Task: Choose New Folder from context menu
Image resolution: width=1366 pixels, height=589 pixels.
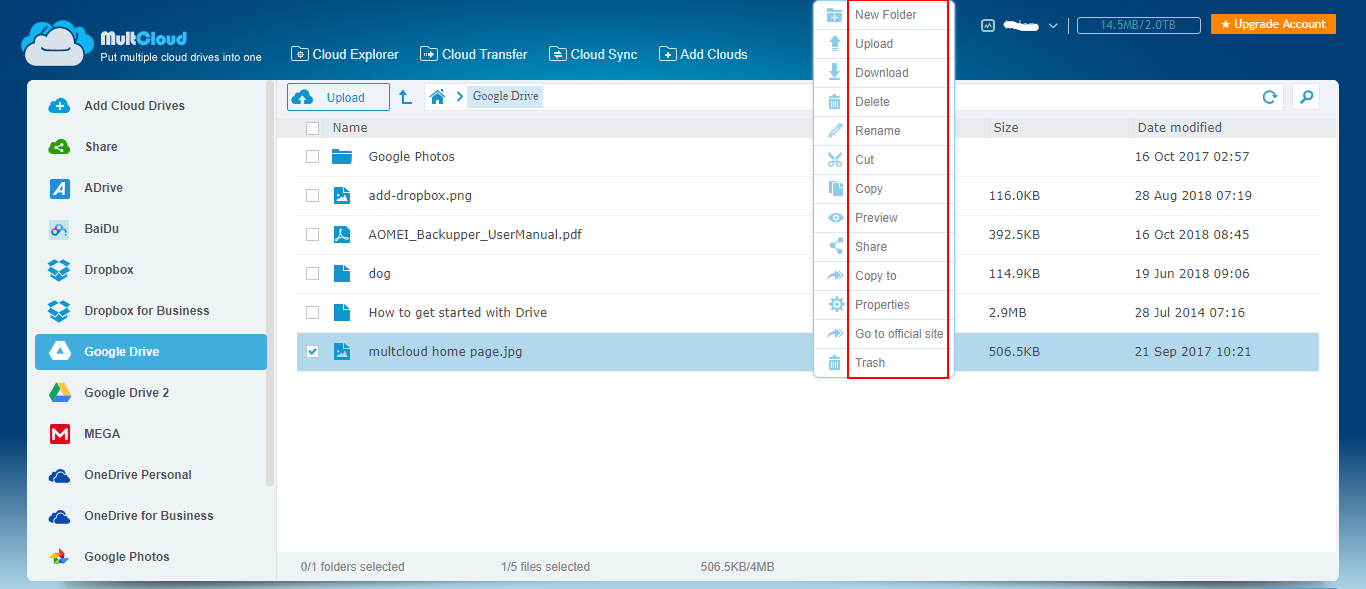Action: (884, 15)
